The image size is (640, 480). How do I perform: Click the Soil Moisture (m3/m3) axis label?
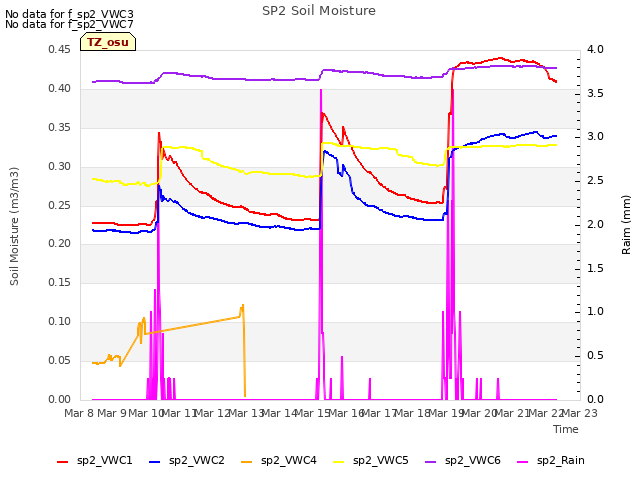click(14, 226)
